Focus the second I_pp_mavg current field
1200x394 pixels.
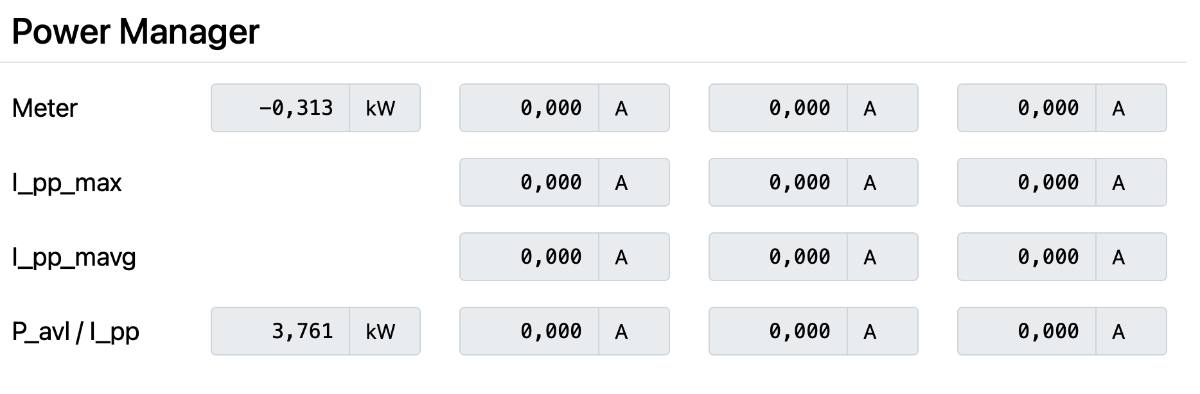[x=778, y=257]
